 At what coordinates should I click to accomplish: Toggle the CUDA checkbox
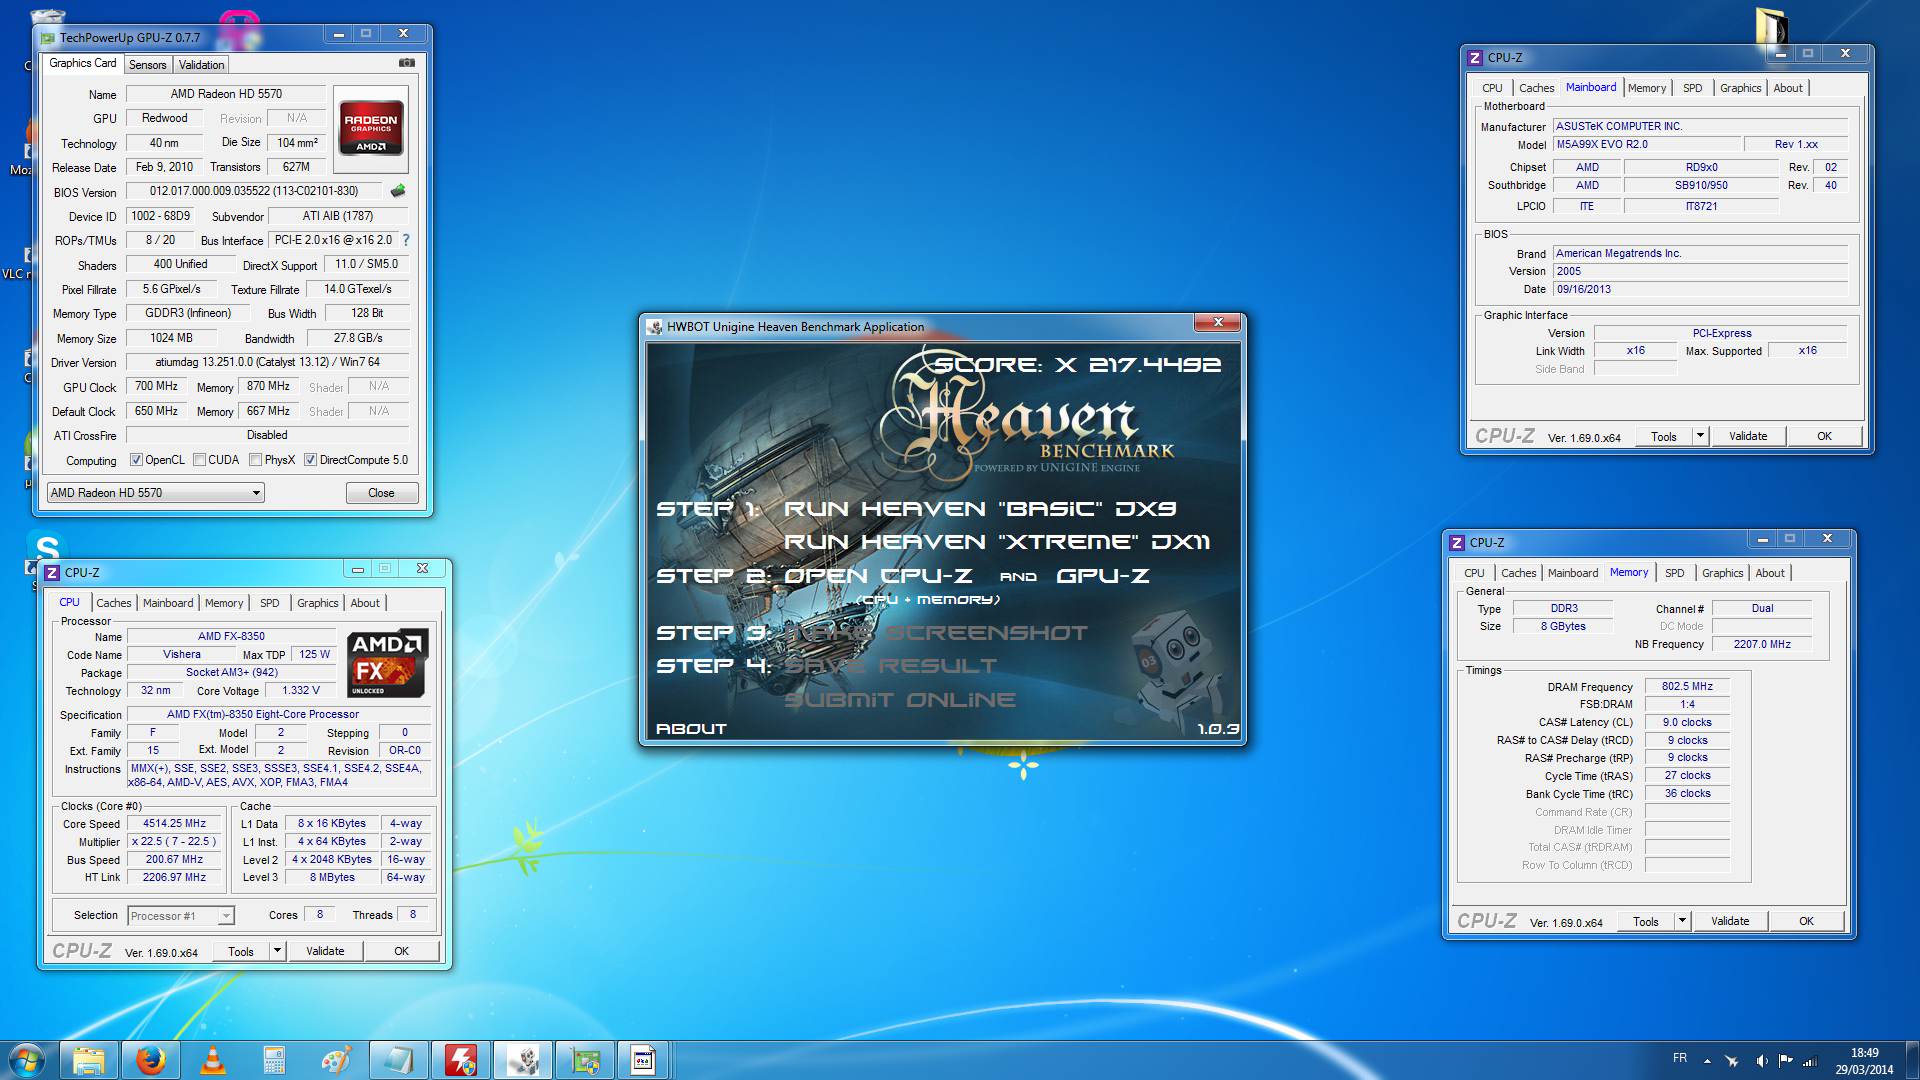200,460
